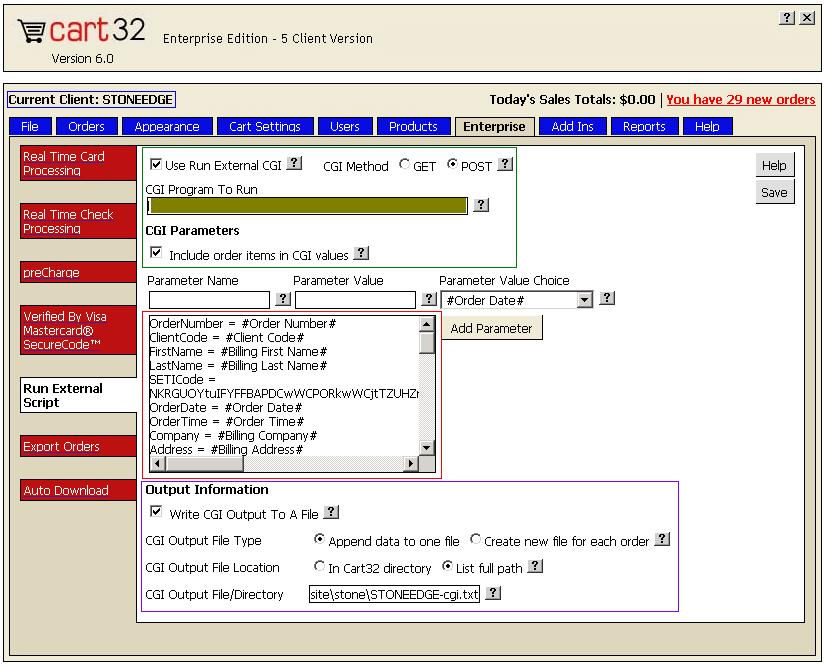Click the CGI Output File/Directory field
Viewport: 825px width, 666px height.
pyautogui.click(x=394, y=594)
